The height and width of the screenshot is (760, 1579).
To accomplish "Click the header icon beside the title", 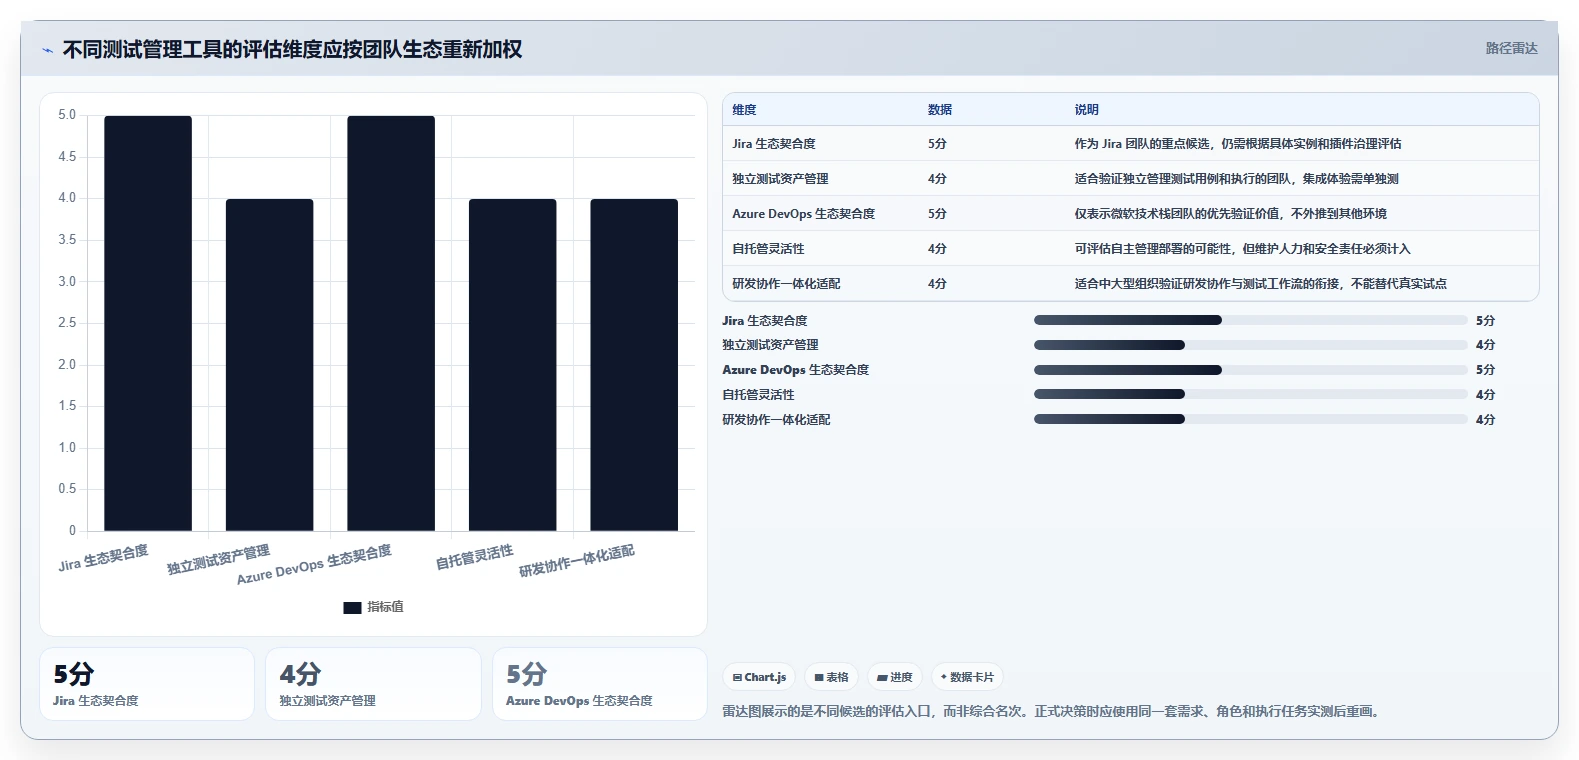I will tap(47, 50).
